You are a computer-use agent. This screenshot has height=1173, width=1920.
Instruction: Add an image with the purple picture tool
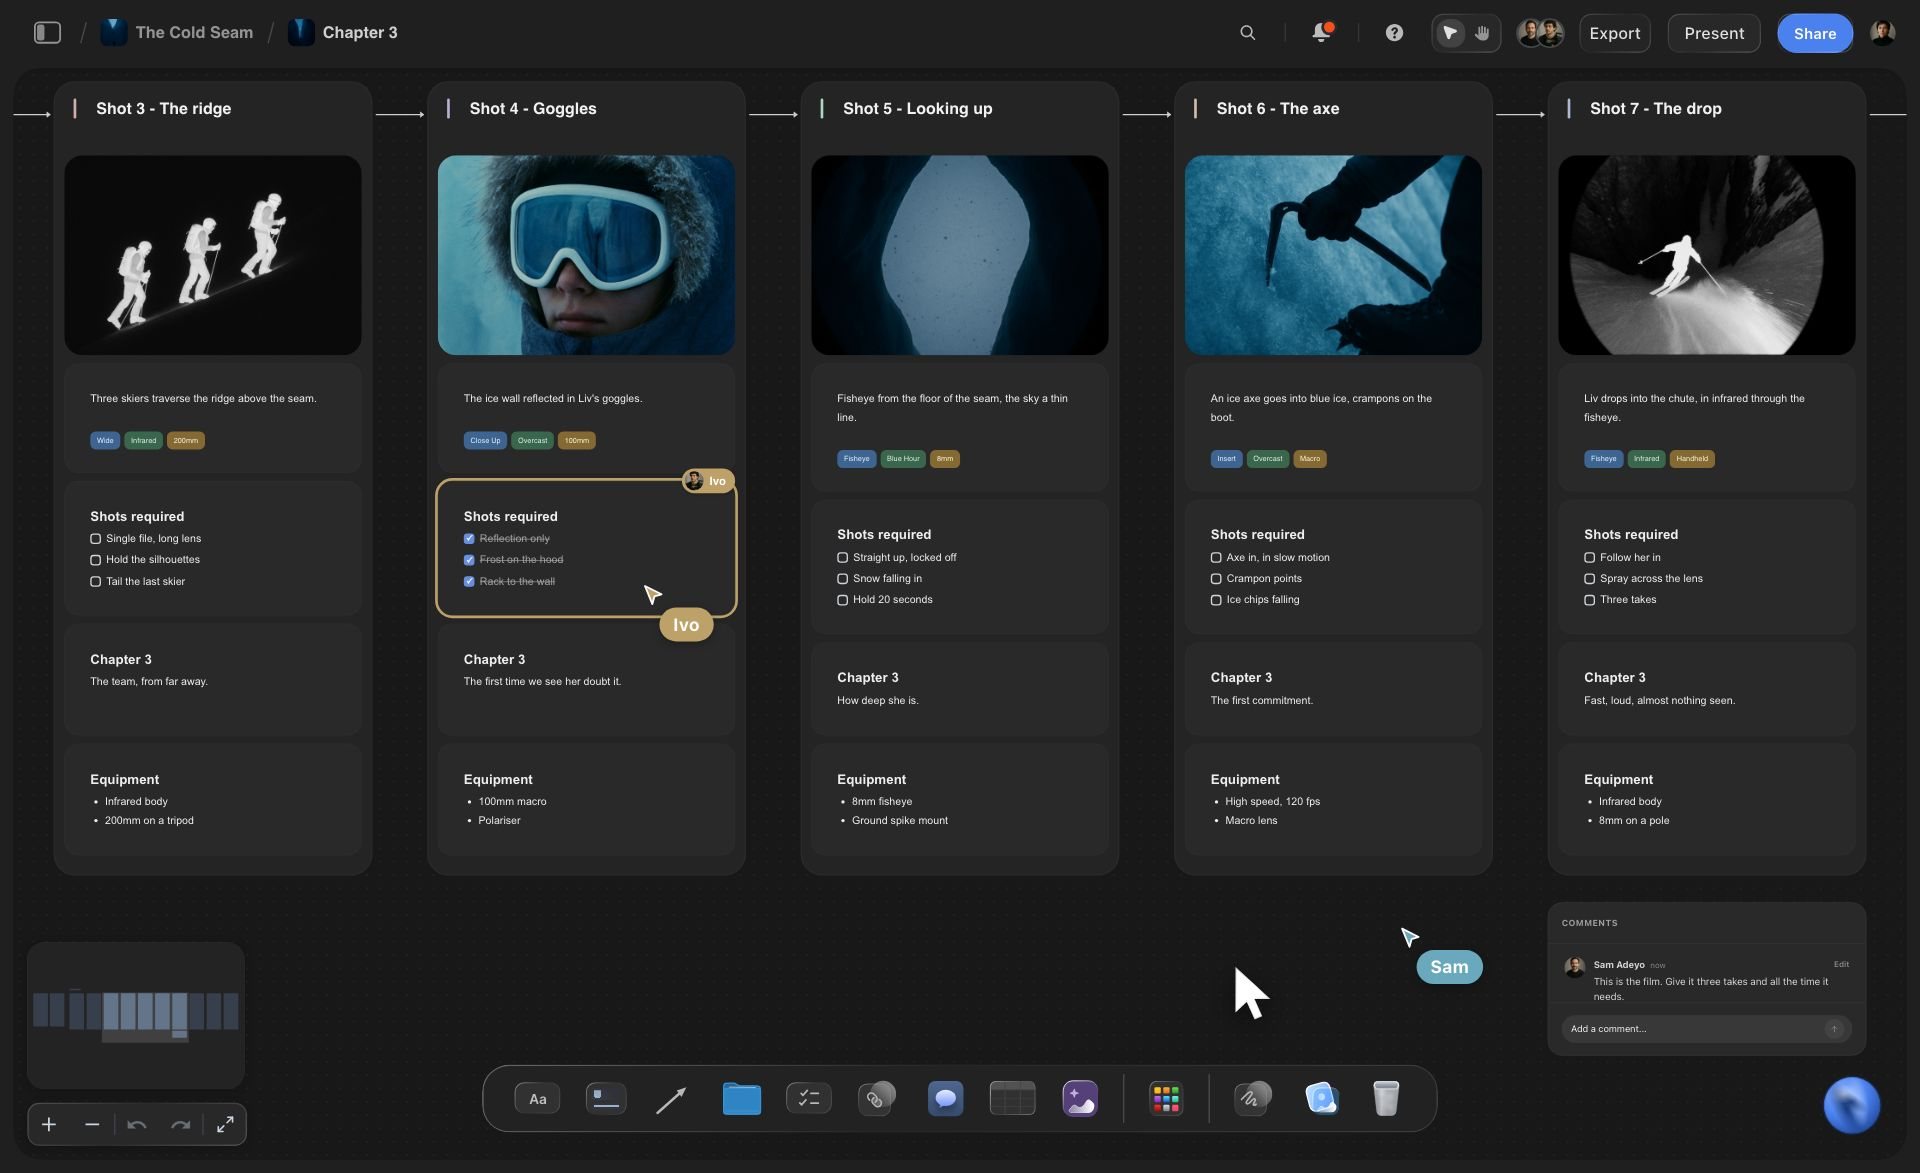1080,1099
